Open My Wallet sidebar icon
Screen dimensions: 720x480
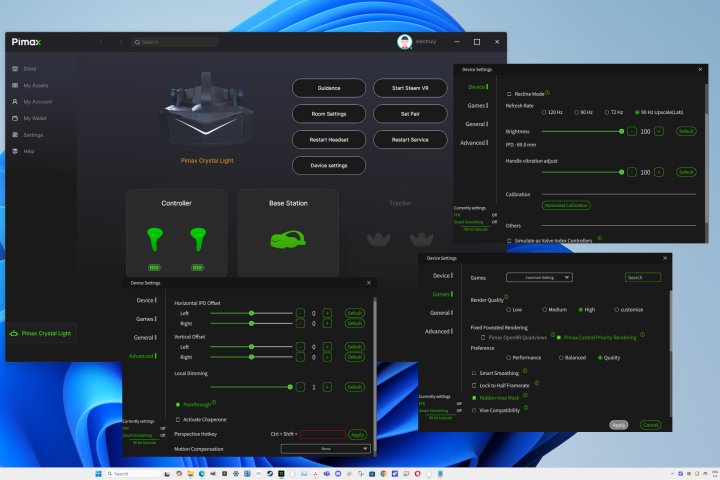pos(15,119)
